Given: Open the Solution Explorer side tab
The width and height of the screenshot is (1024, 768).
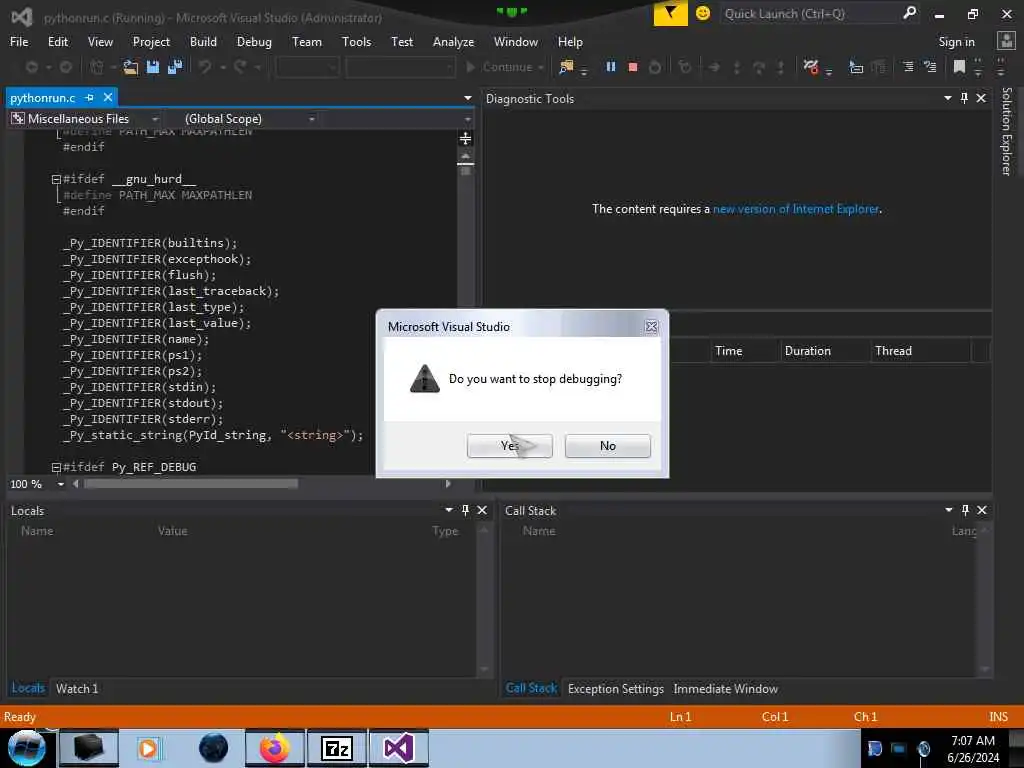Looking at the screenshot, I should pyautogui.click(x=1006, y=131).
